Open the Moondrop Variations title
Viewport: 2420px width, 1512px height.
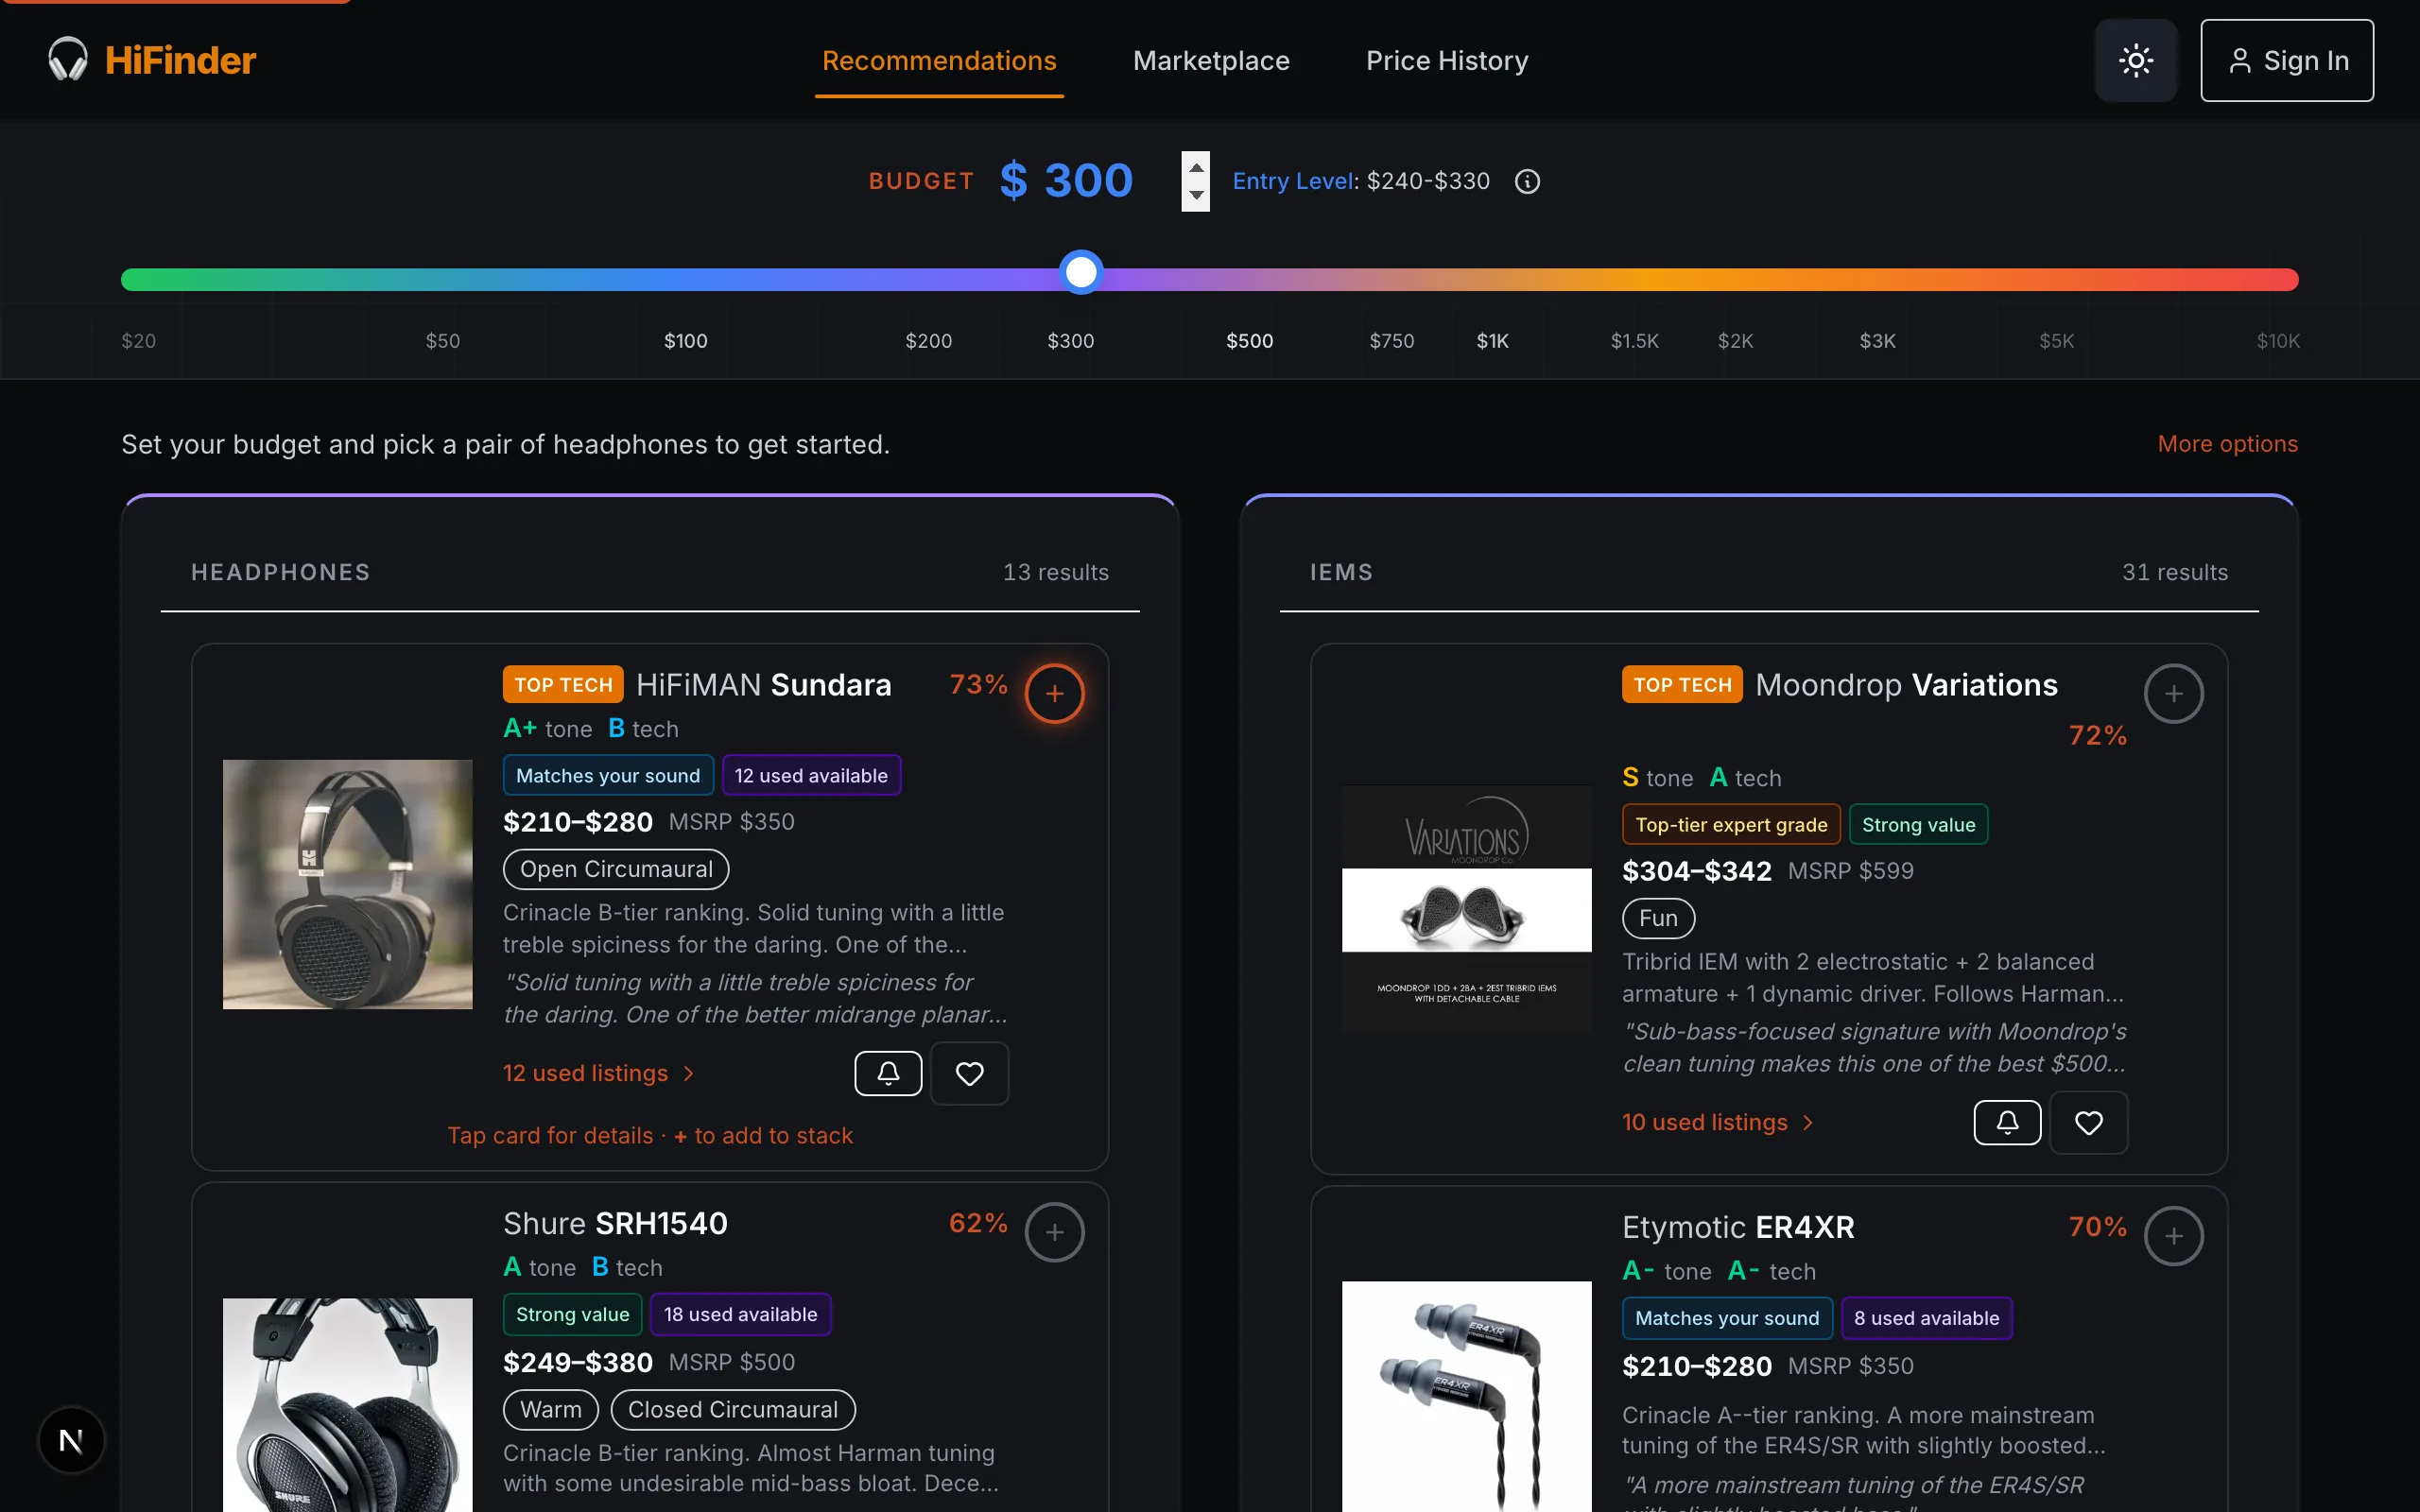coord(1906,684)
